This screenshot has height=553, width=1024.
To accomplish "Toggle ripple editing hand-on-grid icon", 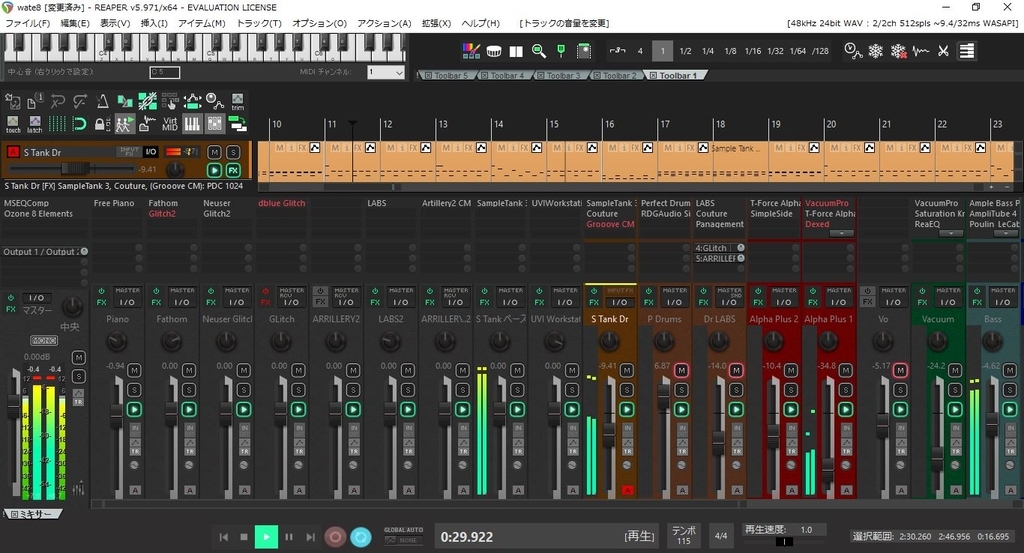I will click(x=170, y=101).
